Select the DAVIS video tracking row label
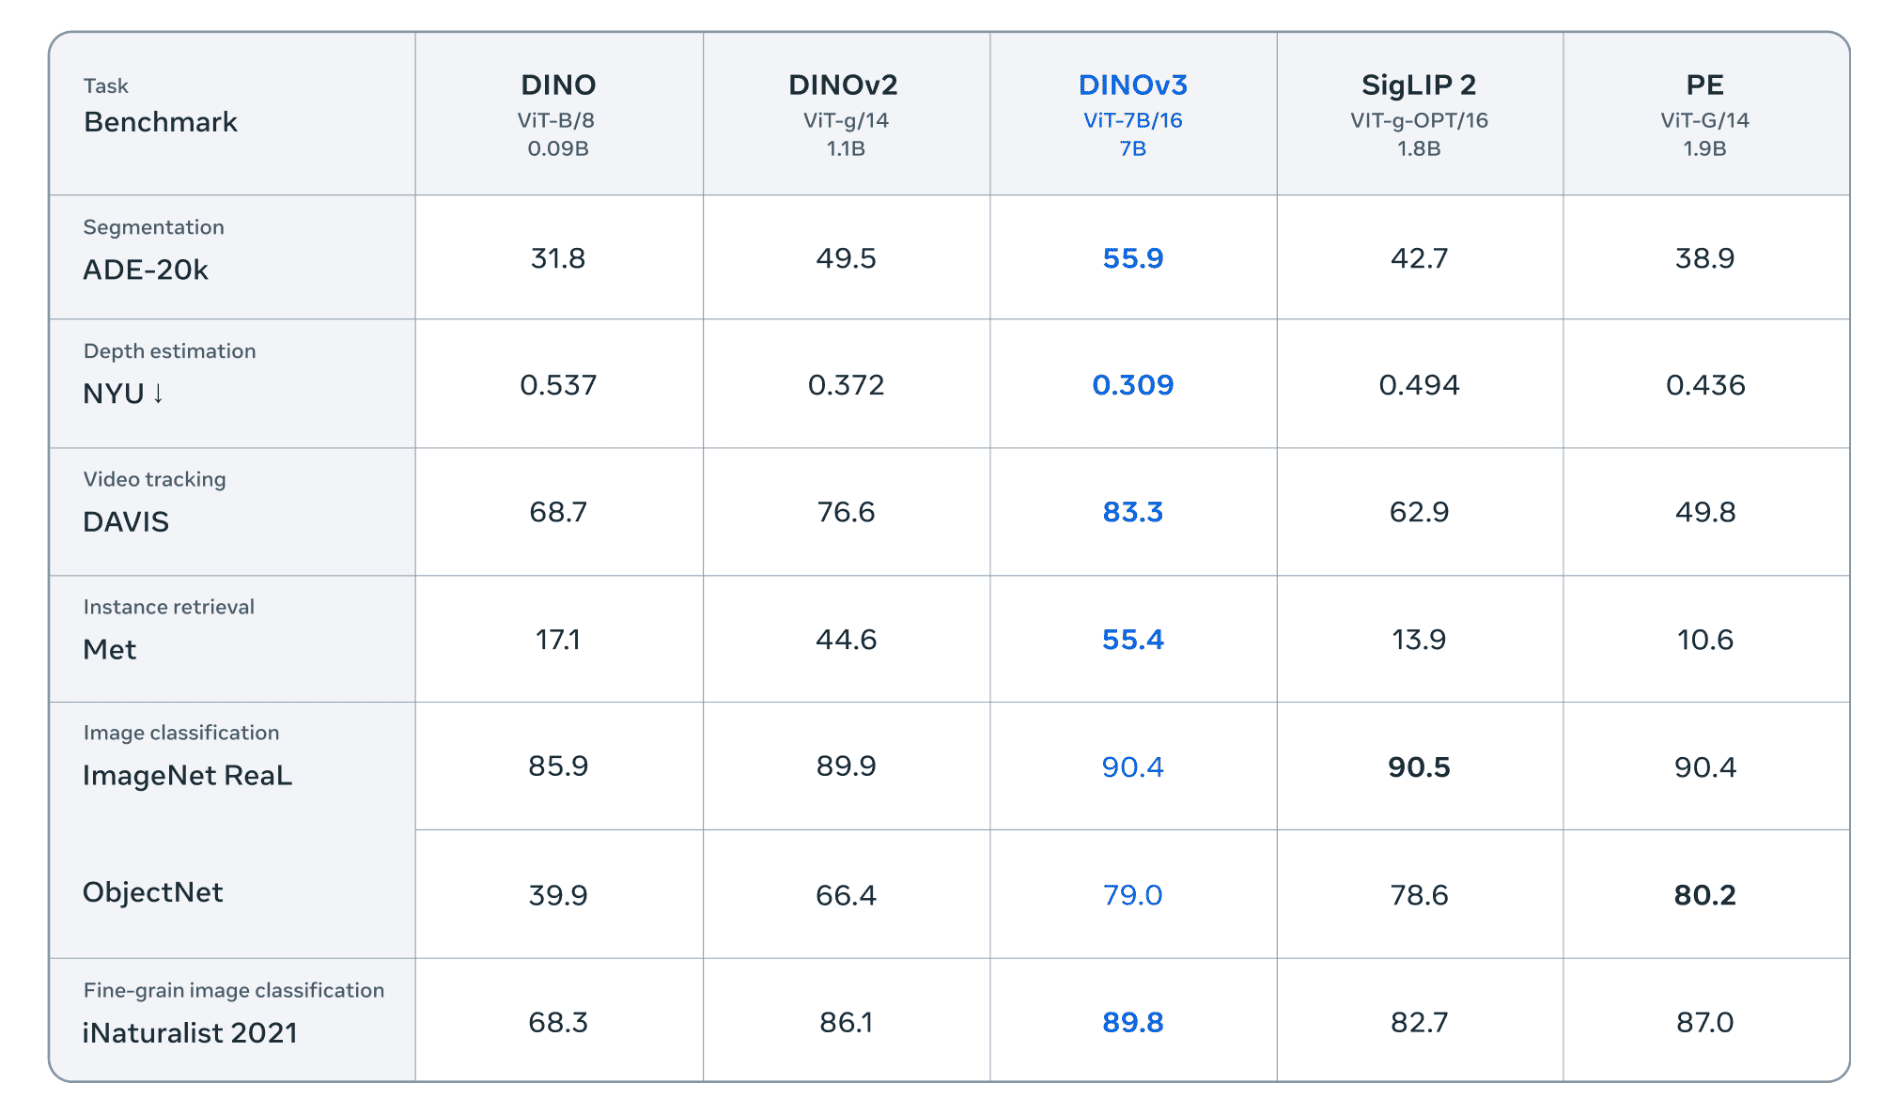The image size is (1896, 1112). (126, 522)
